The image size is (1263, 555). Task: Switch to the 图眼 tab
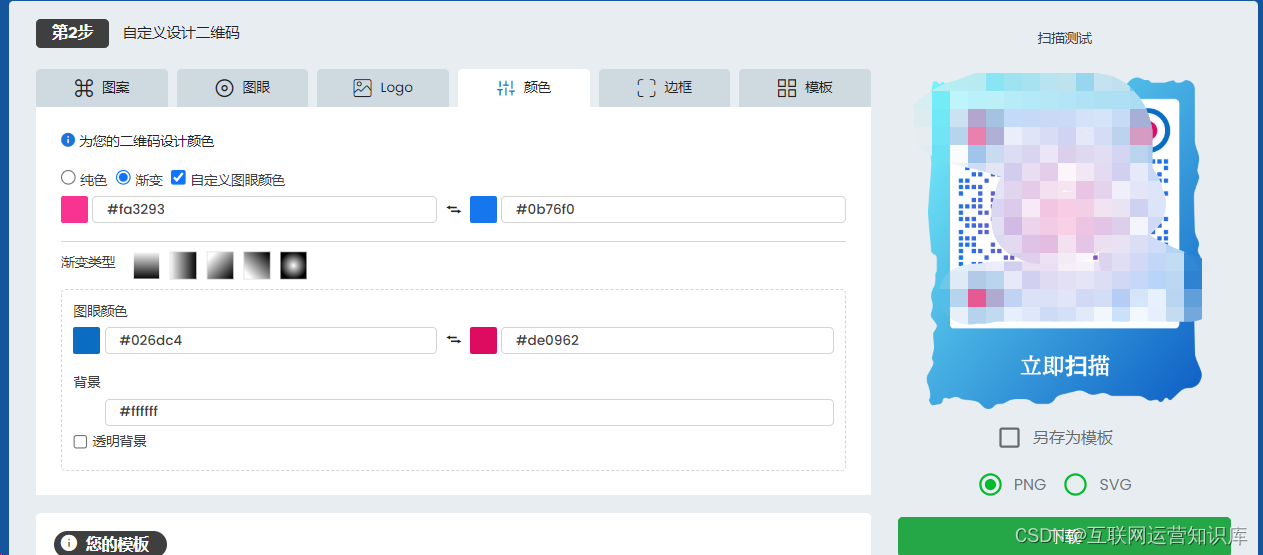[243, 88]
